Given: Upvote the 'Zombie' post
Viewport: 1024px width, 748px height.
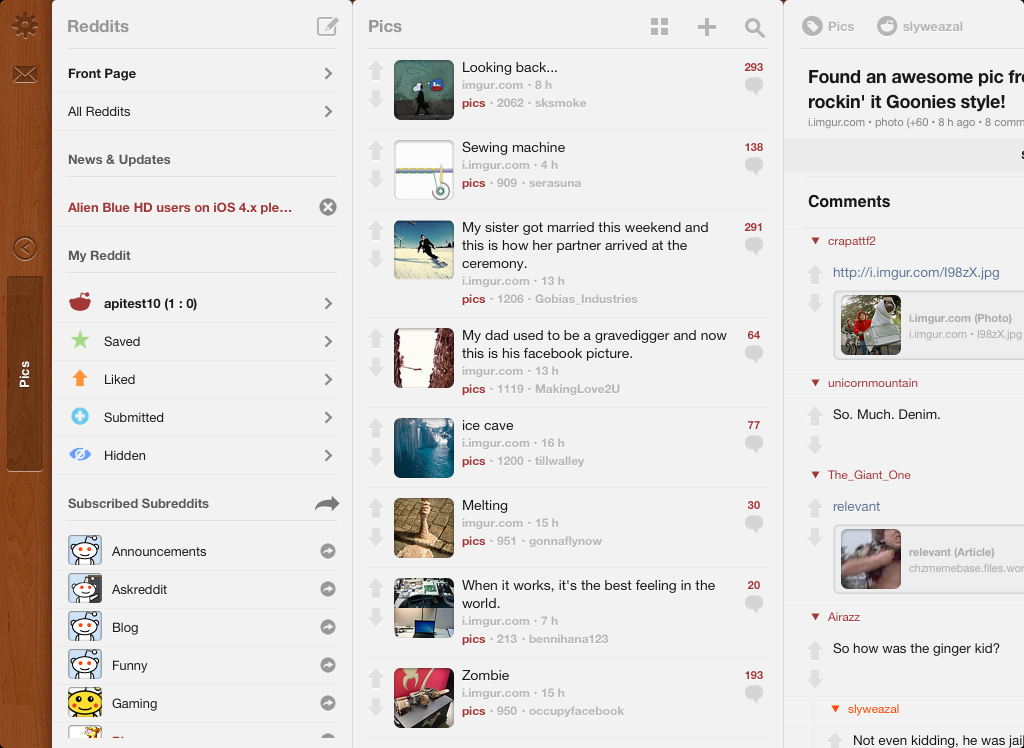Looking at the screenshot, I should [376, 678].
